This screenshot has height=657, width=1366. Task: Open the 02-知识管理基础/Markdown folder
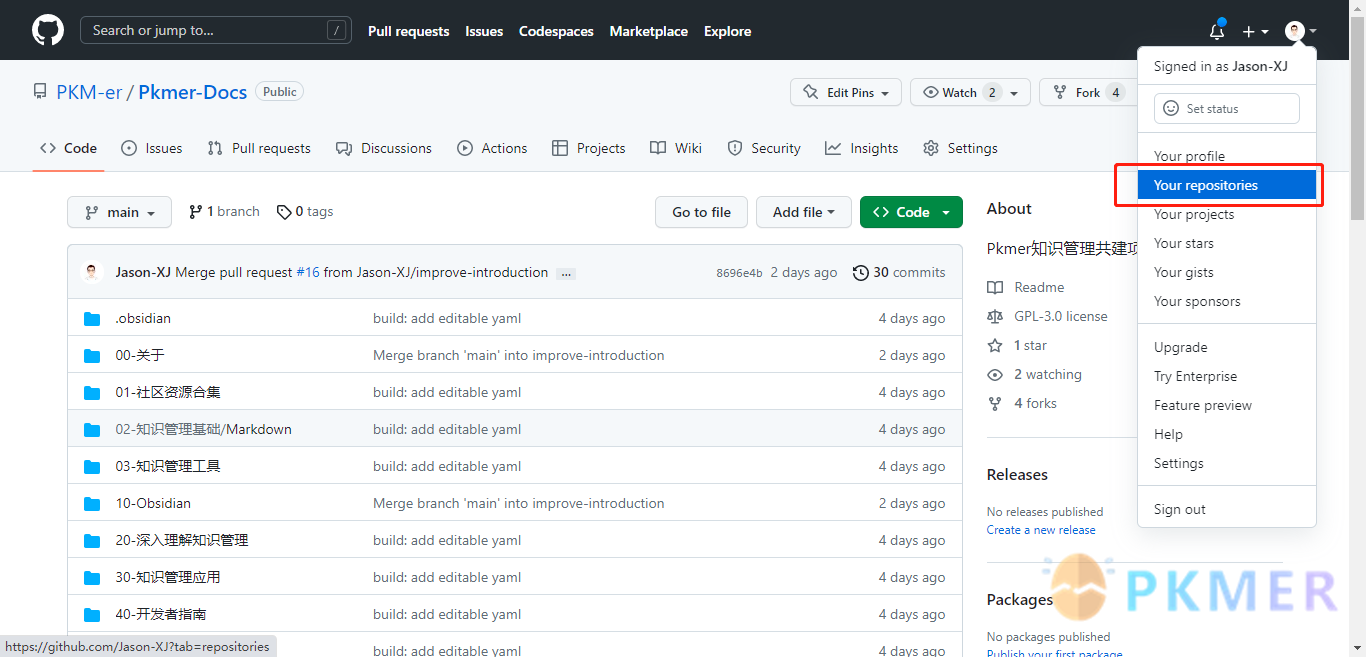click(x=203, y=429)
